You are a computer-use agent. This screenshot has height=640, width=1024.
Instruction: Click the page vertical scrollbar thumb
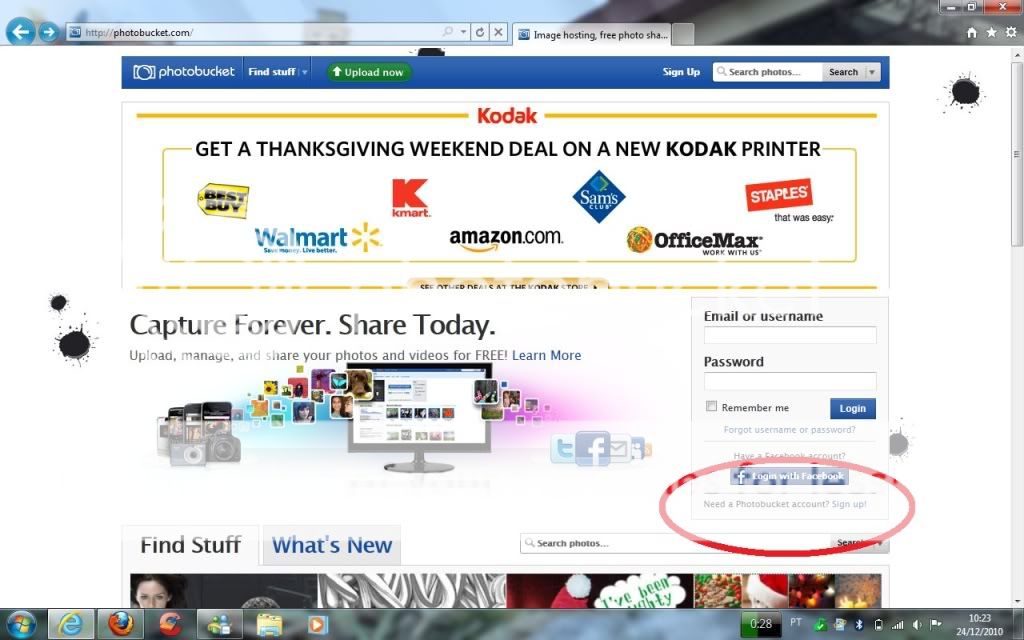tap(1017, 154)
